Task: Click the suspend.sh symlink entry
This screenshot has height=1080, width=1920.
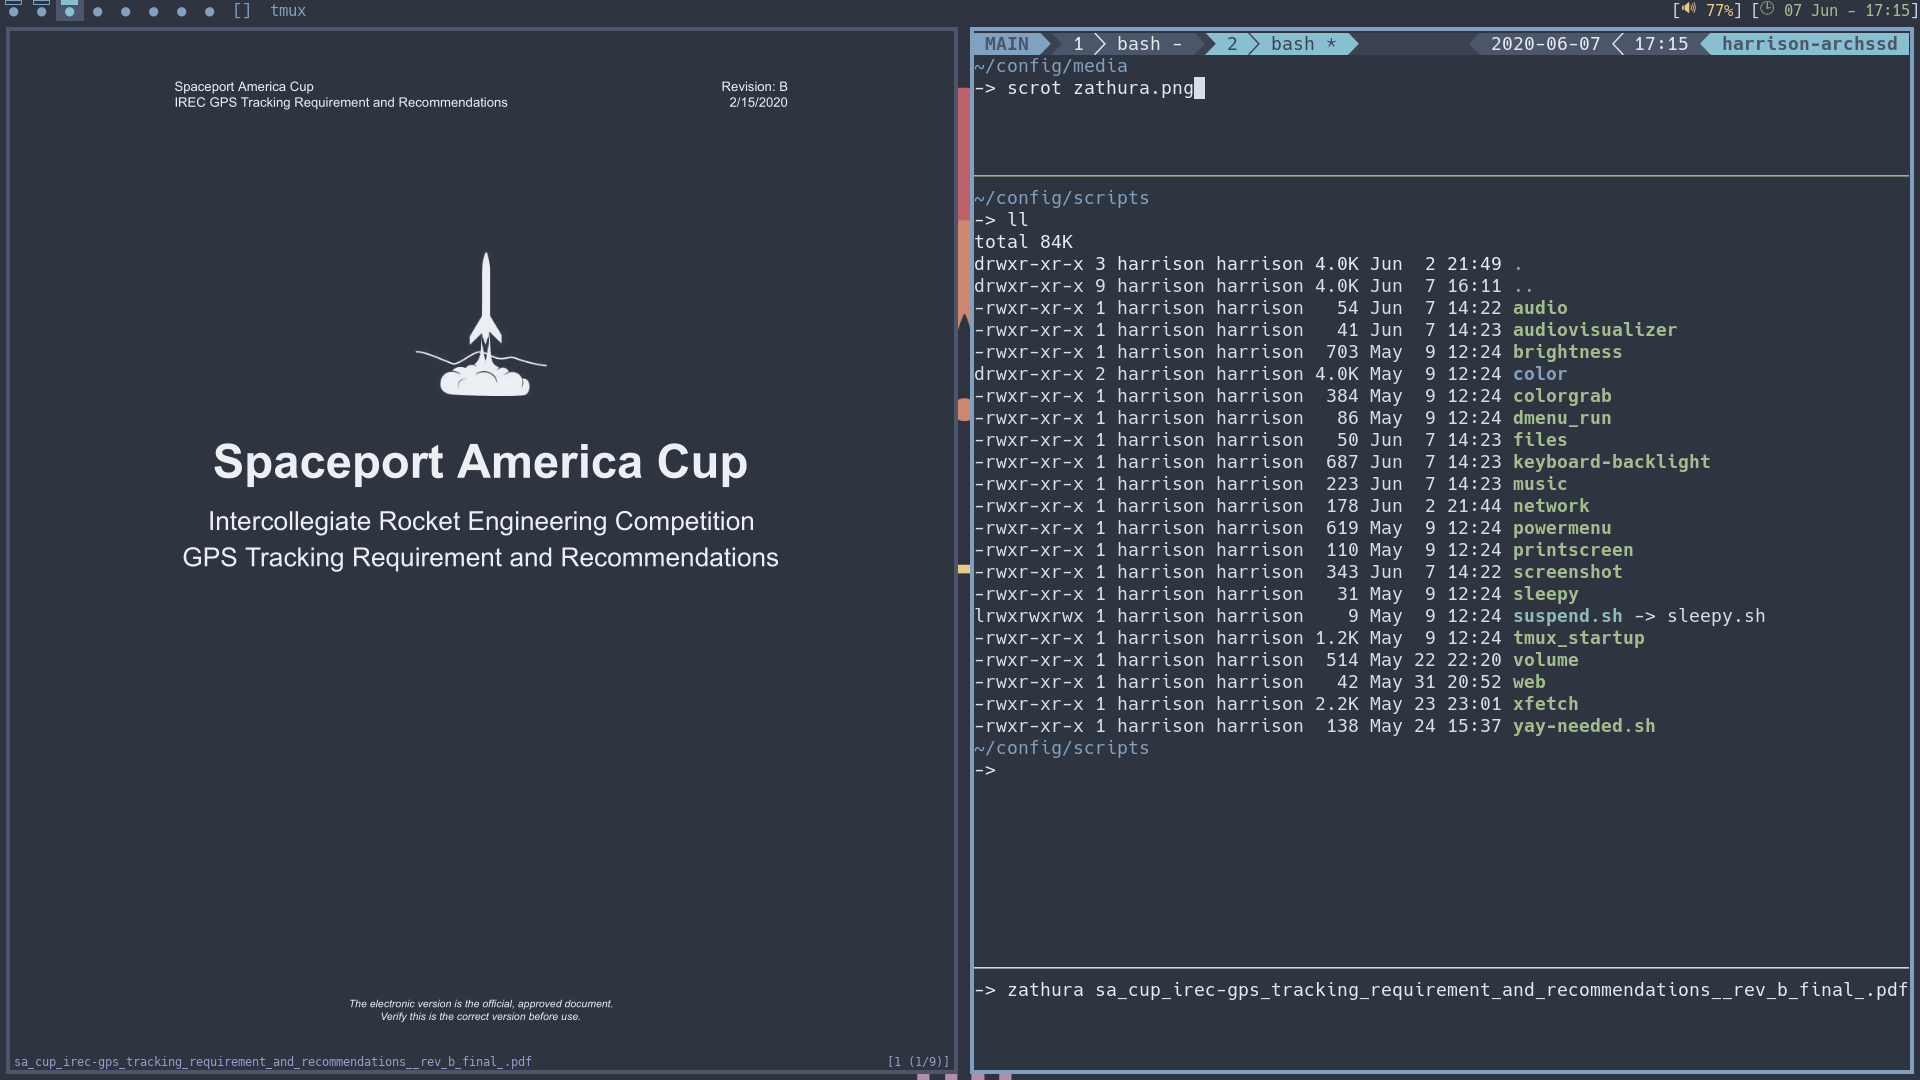Action: pos(1567,616)
